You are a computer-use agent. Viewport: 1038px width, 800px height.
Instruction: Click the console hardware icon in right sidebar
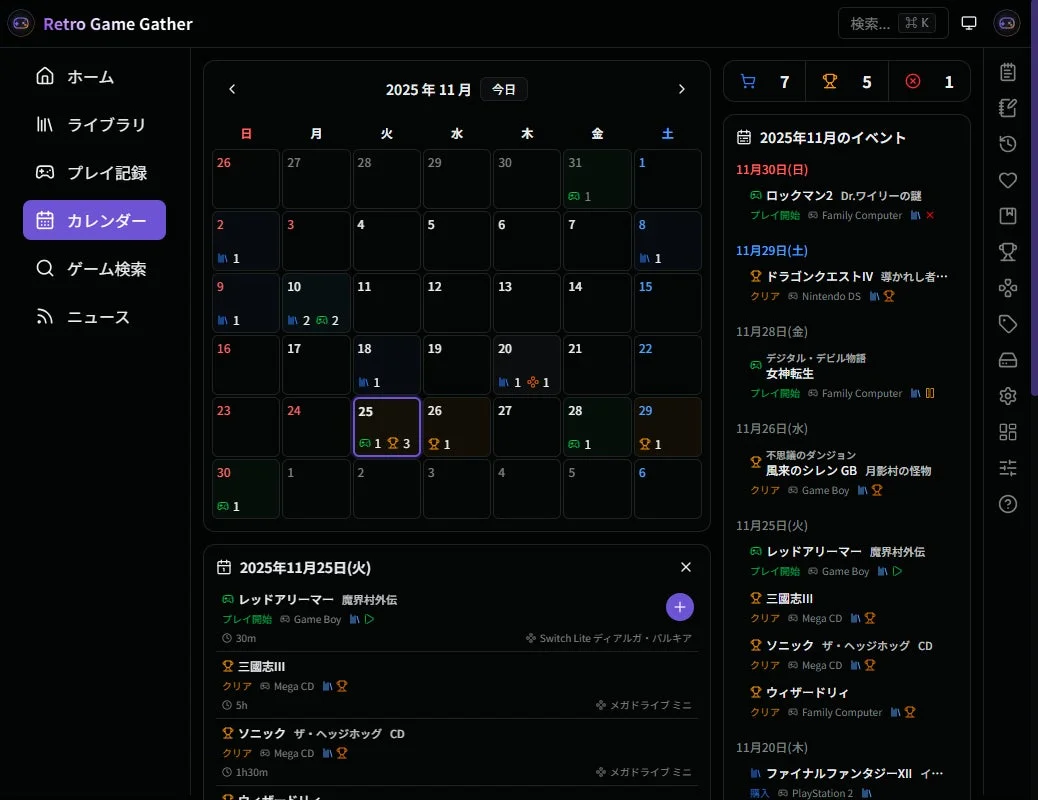pos(1007,359)
